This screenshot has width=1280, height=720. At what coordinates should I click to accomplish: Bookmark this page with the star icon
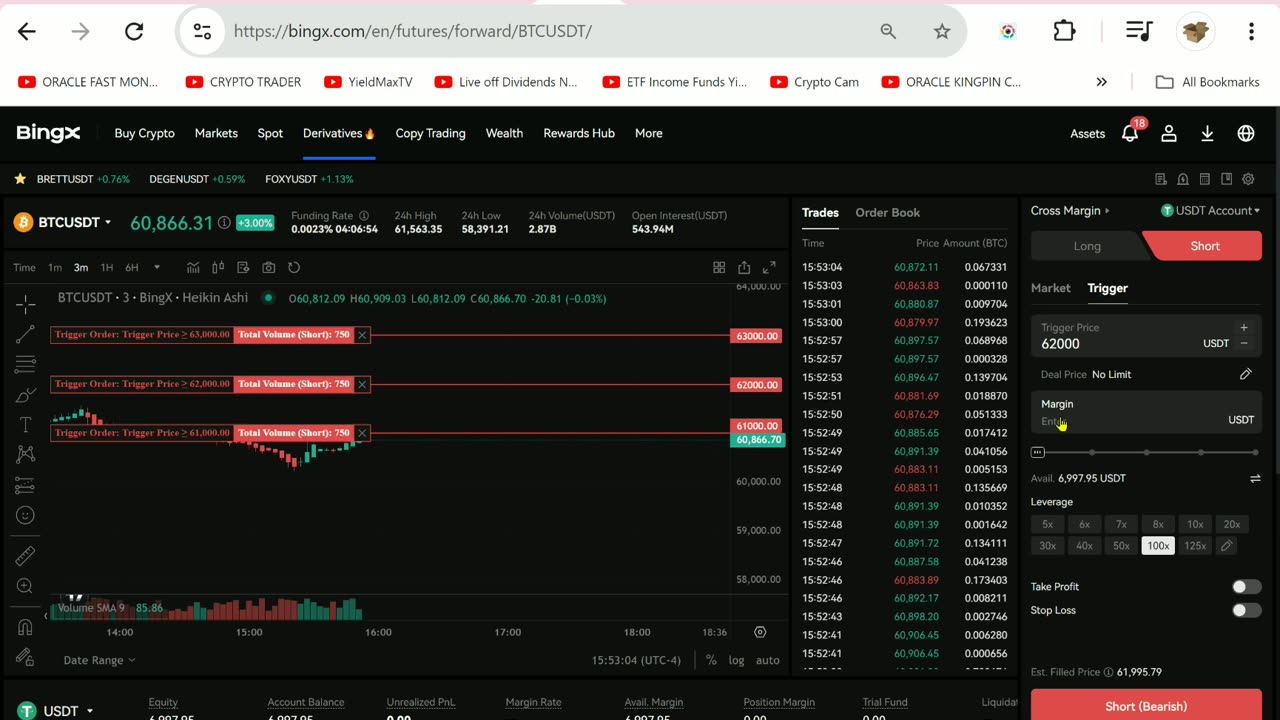tap(942, 31)
